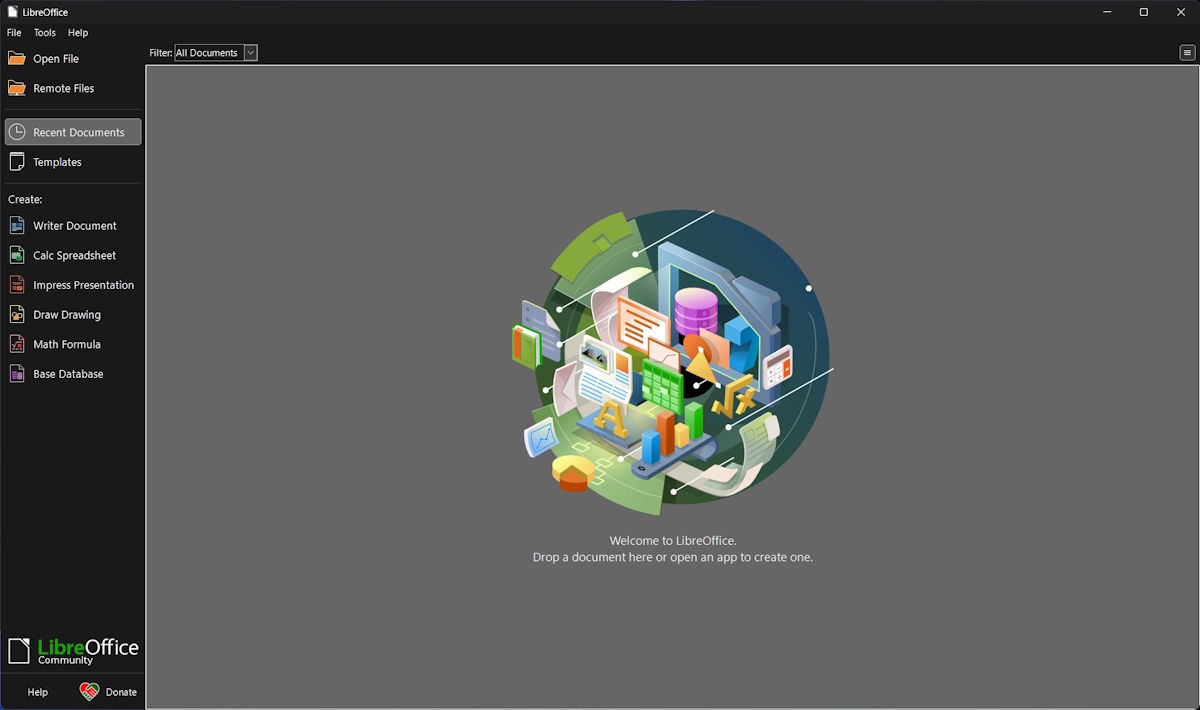Open the Math Formula creator
Viewport: 1200px width, 710px height.
tap(67, 344)
